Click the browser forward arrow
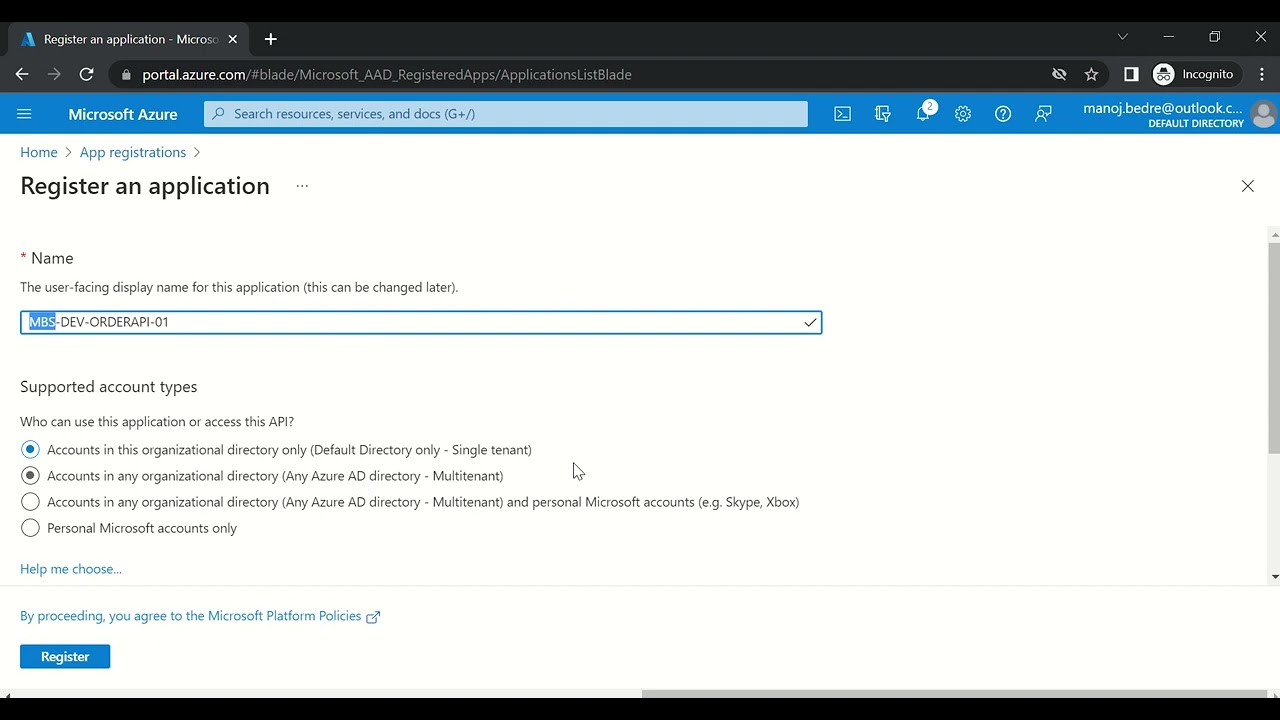This screenshot has width=1280, height=720. pos(54,74)
